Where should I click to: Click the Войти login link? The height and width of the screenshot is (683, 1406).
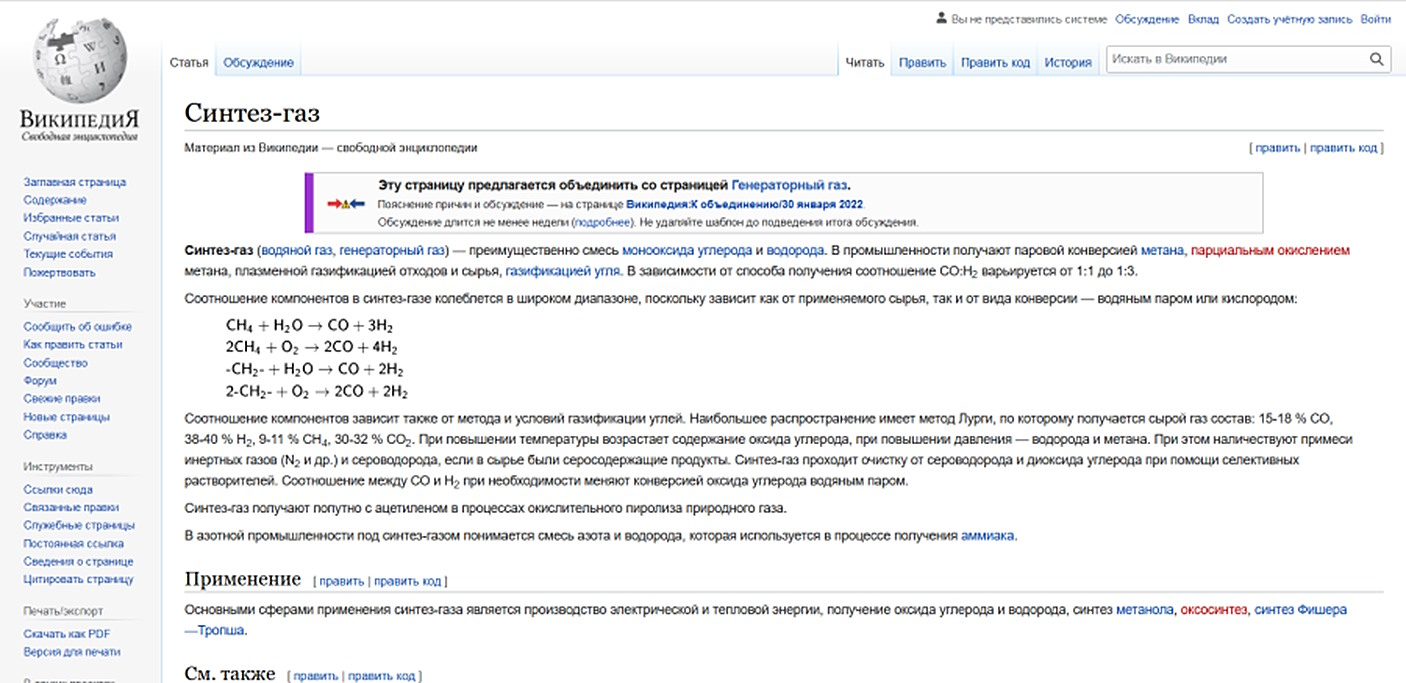click(1375, 19)
